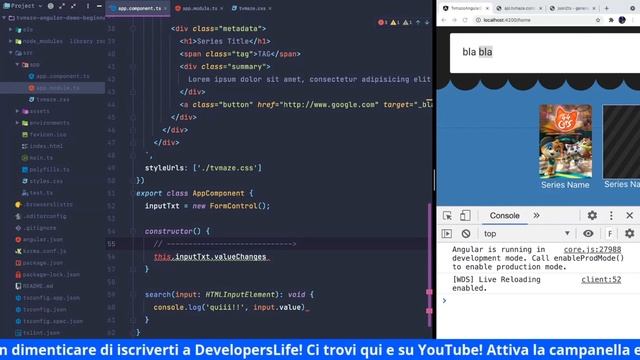Open Chrome extensions puzzle icon

[x=611, y=20]
